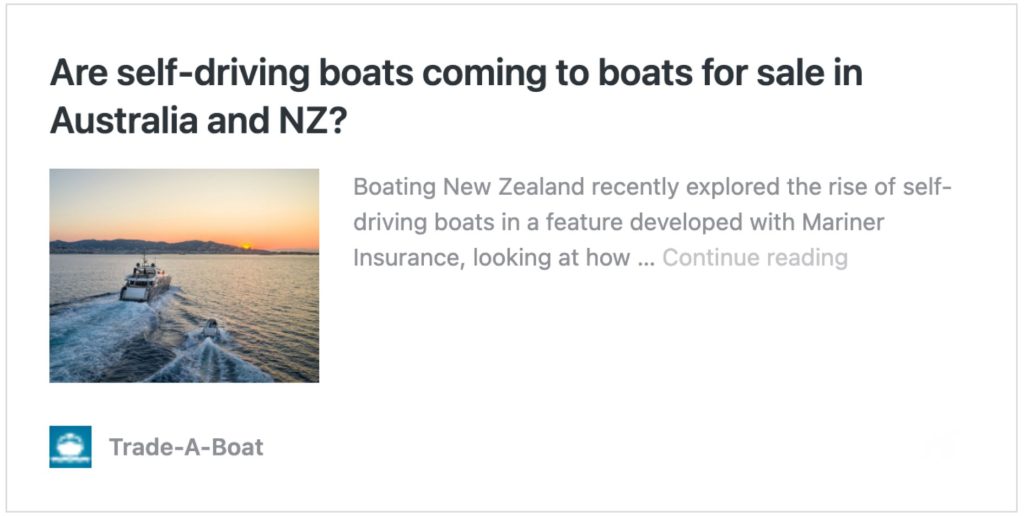Screen dimensions: 1024x516
Task: Select the boat avatar beside Trade-A-Boat
Action: [x=70, y=447]
